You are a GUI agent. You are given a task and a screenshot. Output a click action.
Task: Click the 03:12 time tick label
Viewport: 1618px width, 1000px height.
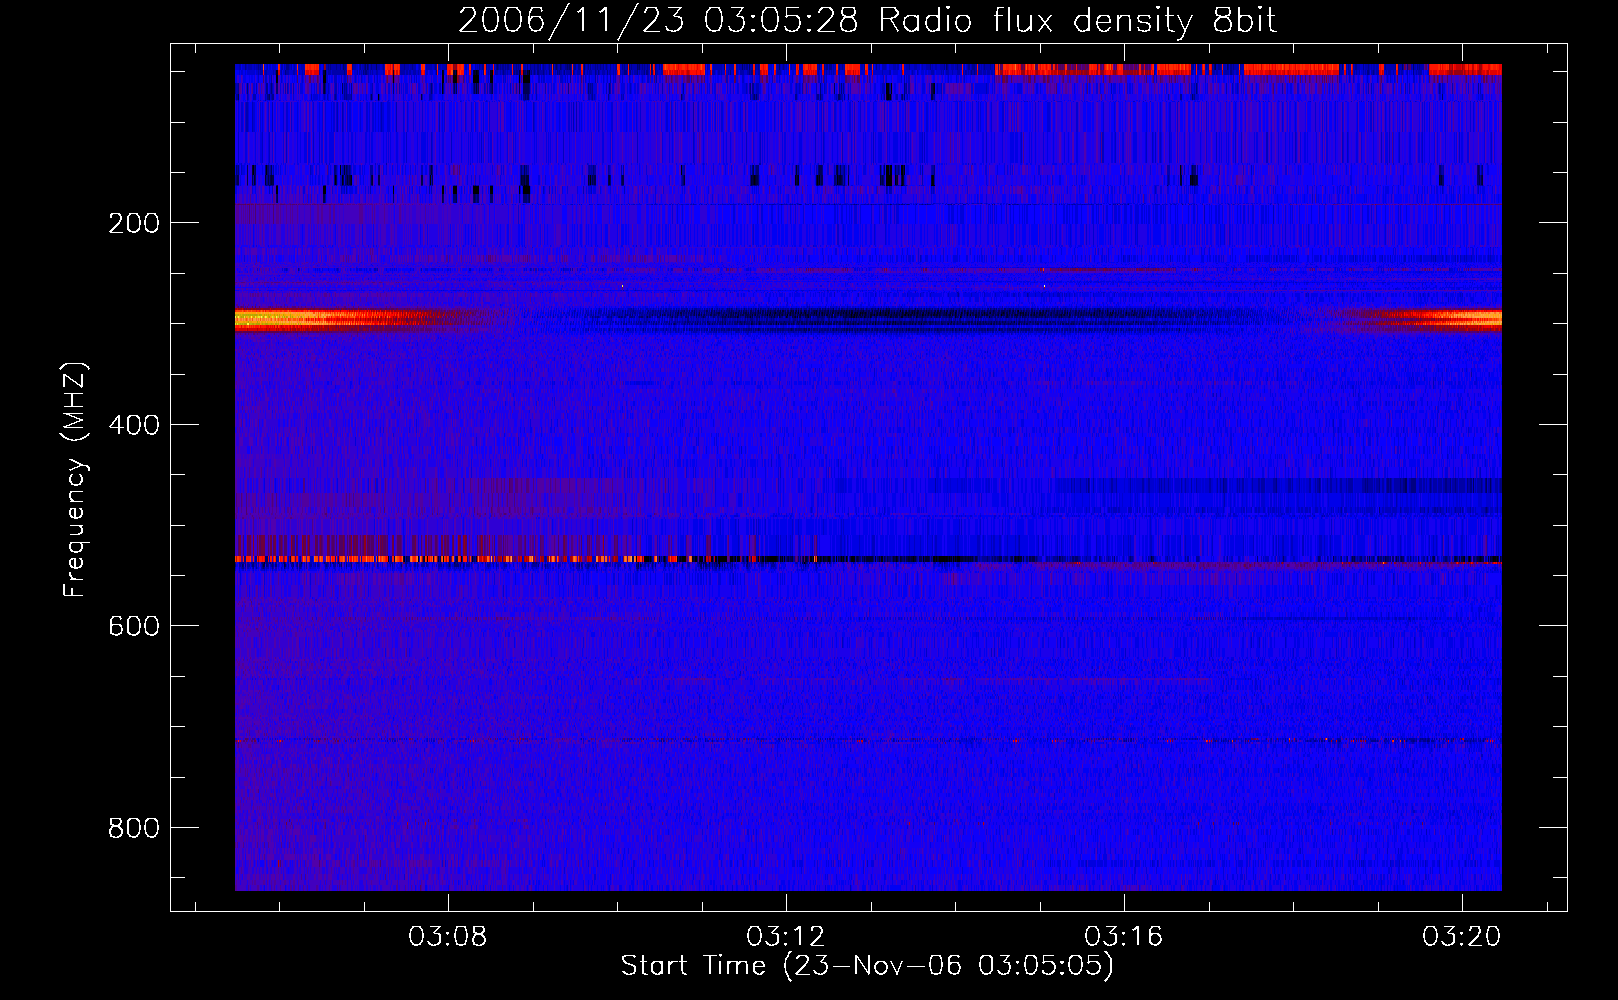[x=786, y=937]
